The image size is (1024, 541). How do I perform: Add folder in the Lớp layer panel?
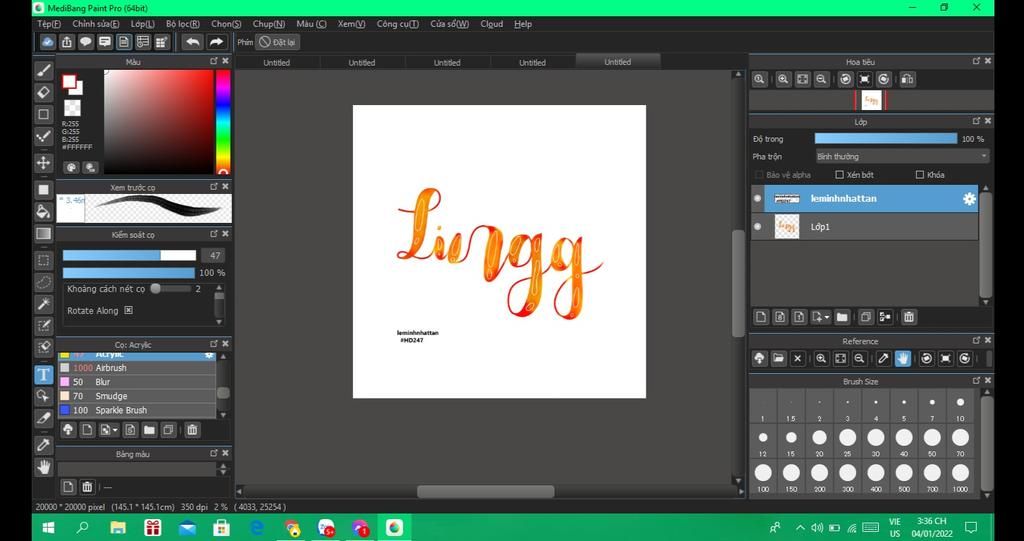(x=842, y=317)
